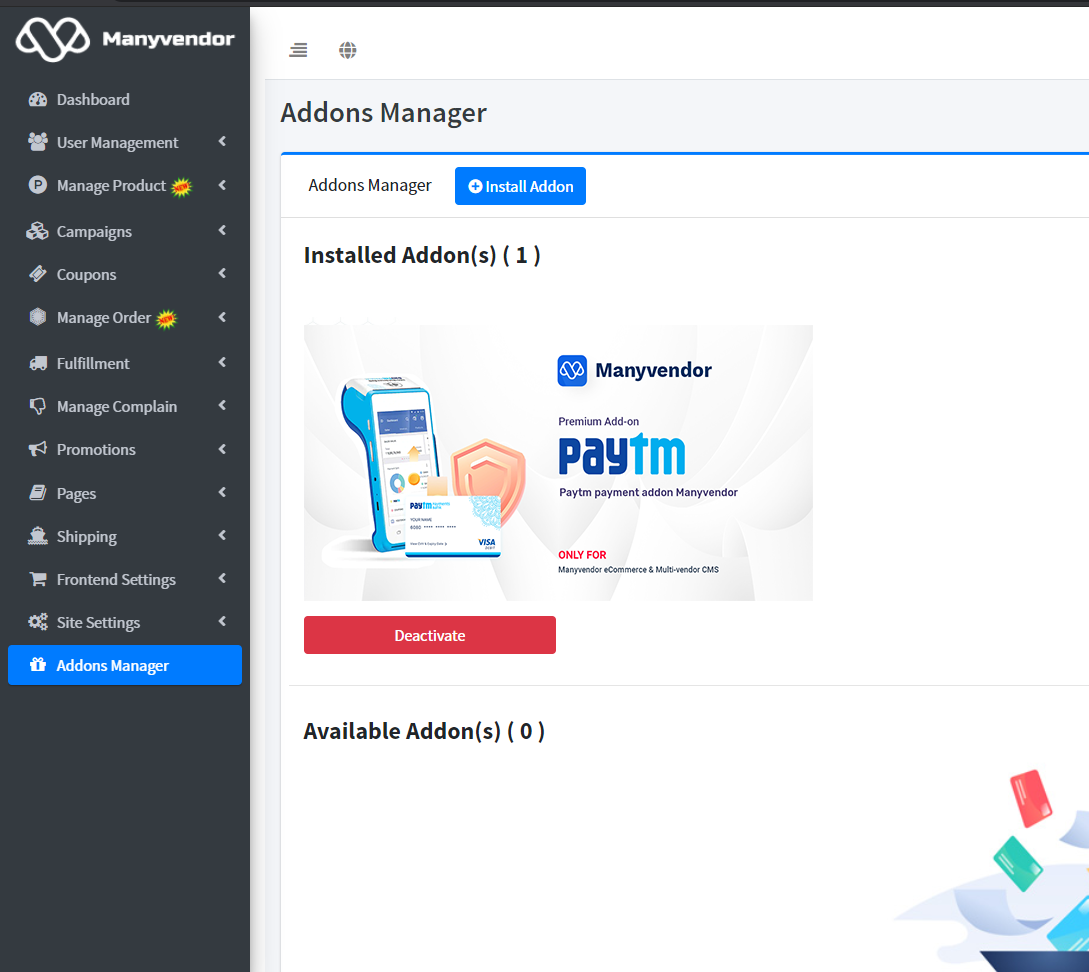Open the globe language icon
Viewport: 1089px width, 972px height.
point(348,50)
